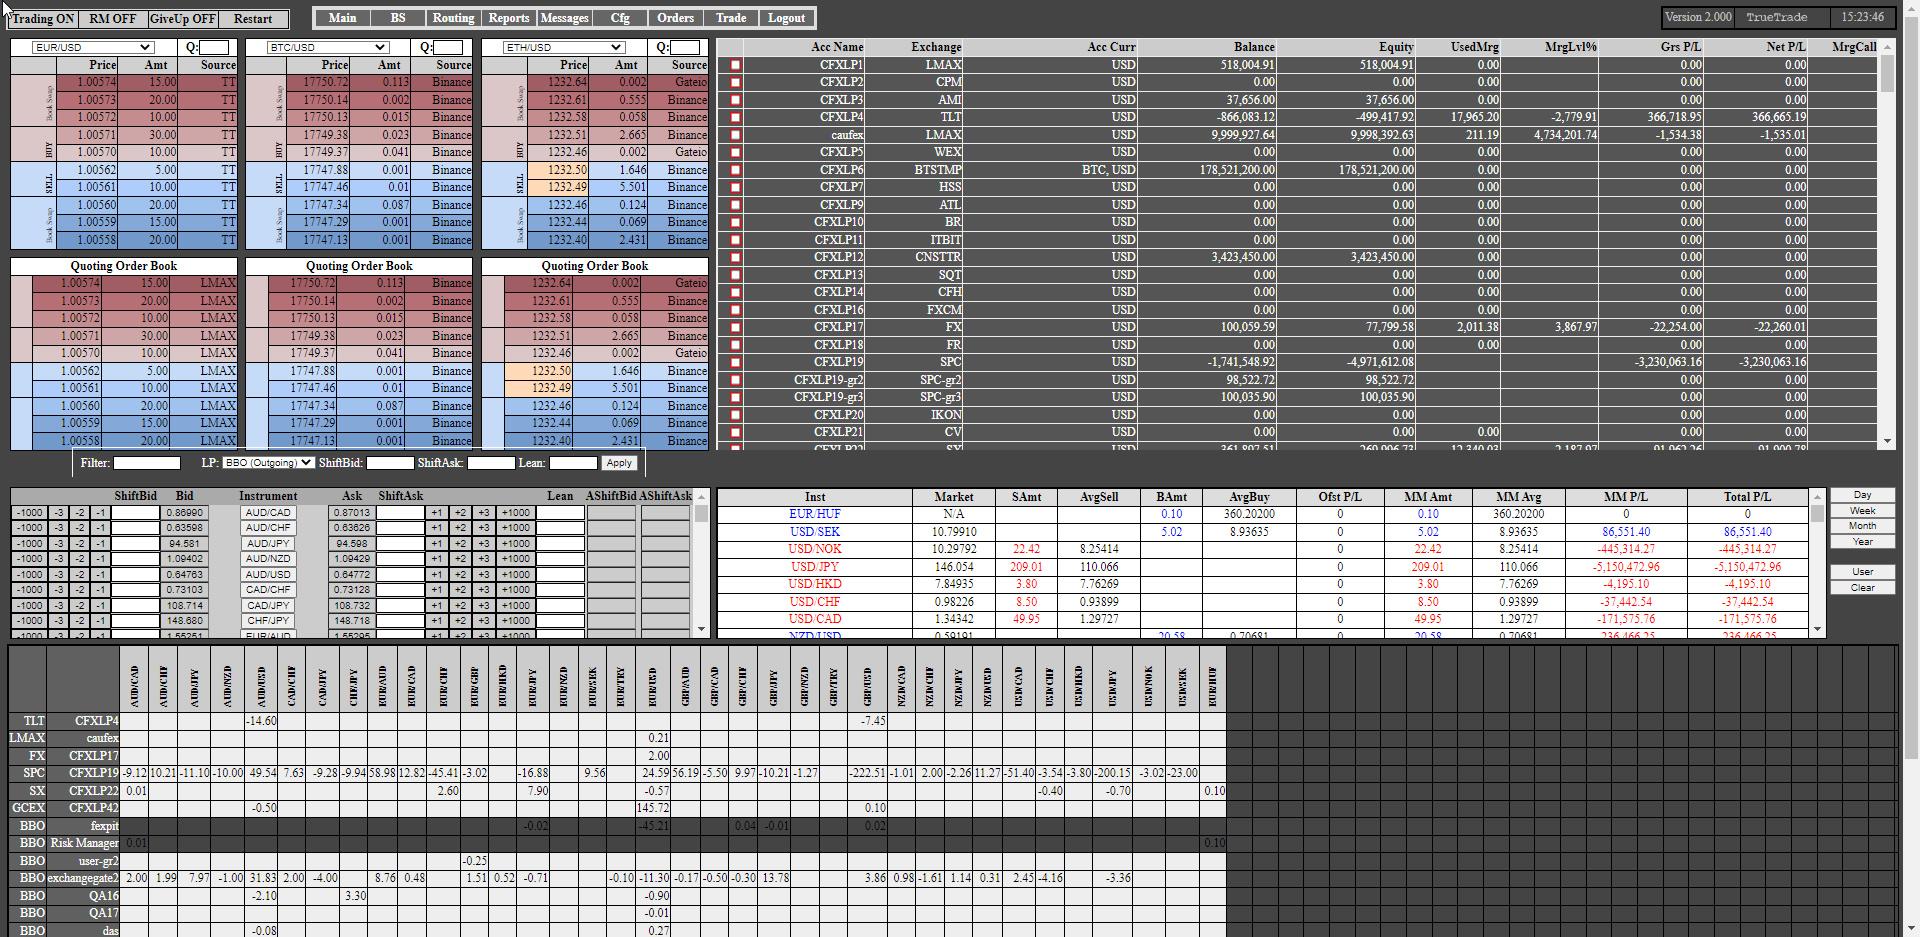Click the User button
The image size is (1920, 937).
click(1863, 572)
